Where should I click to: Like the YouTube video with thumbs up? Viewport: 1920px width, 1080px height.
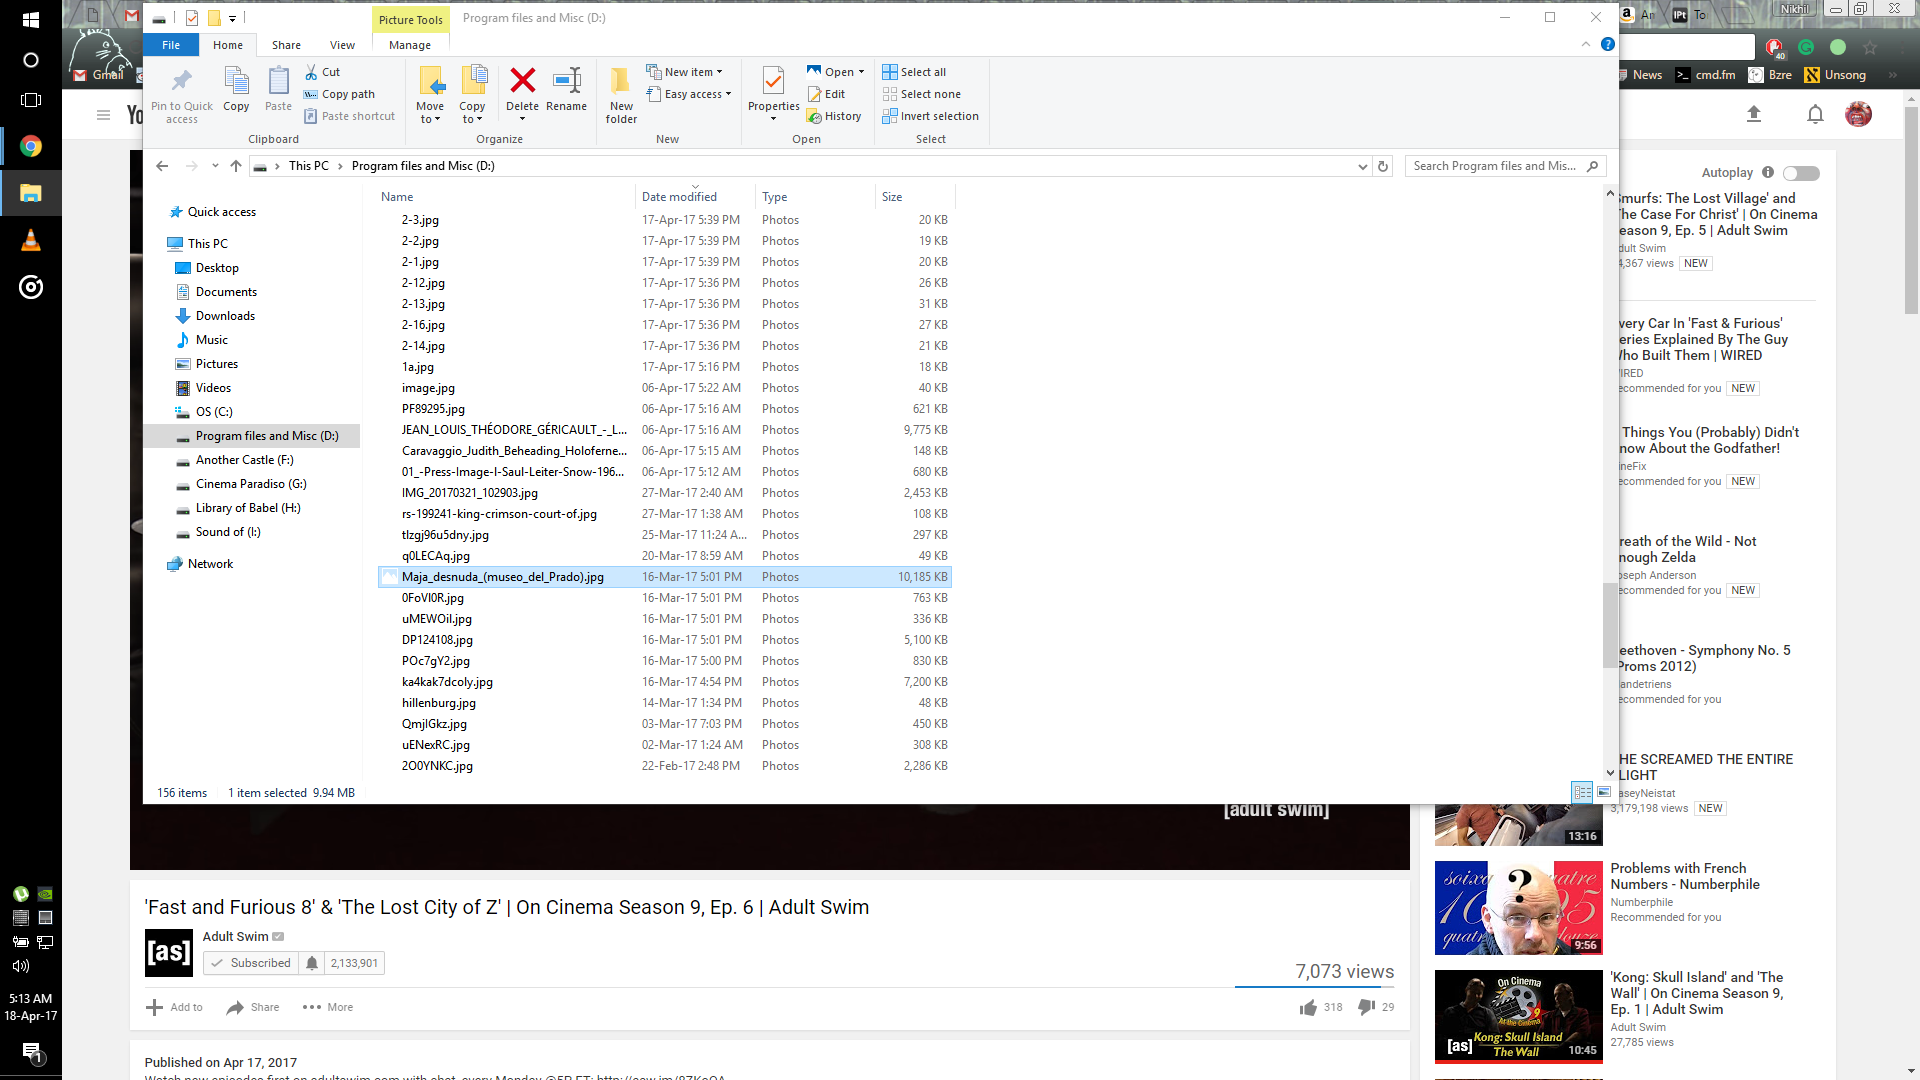click(x=1308, y=1007)
